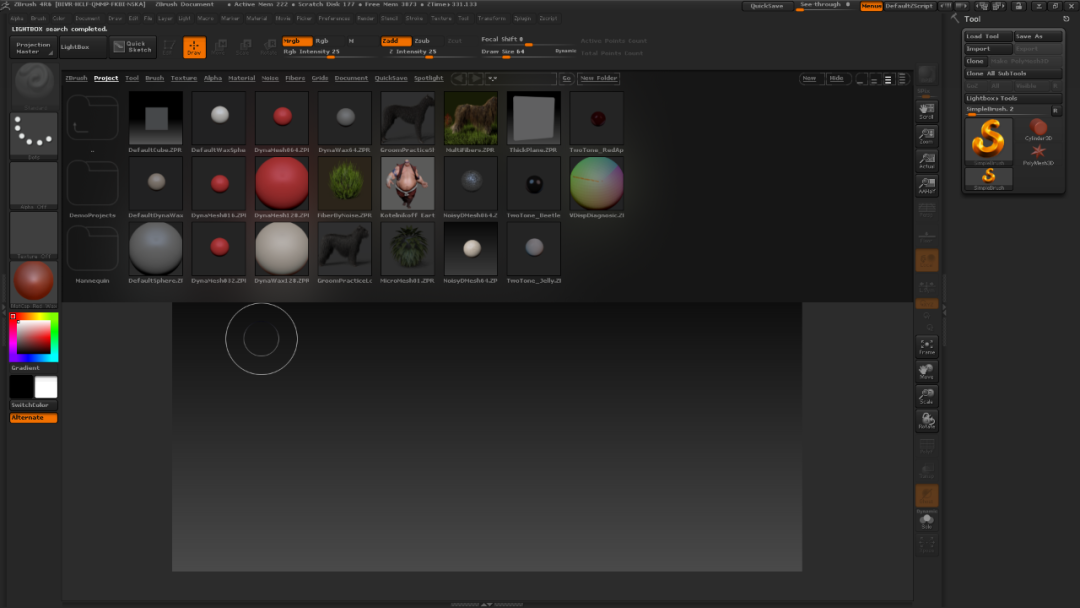The image size is (1080, 608).
Task: Click Clone All SubTools
Action: tap(1012, 74)
